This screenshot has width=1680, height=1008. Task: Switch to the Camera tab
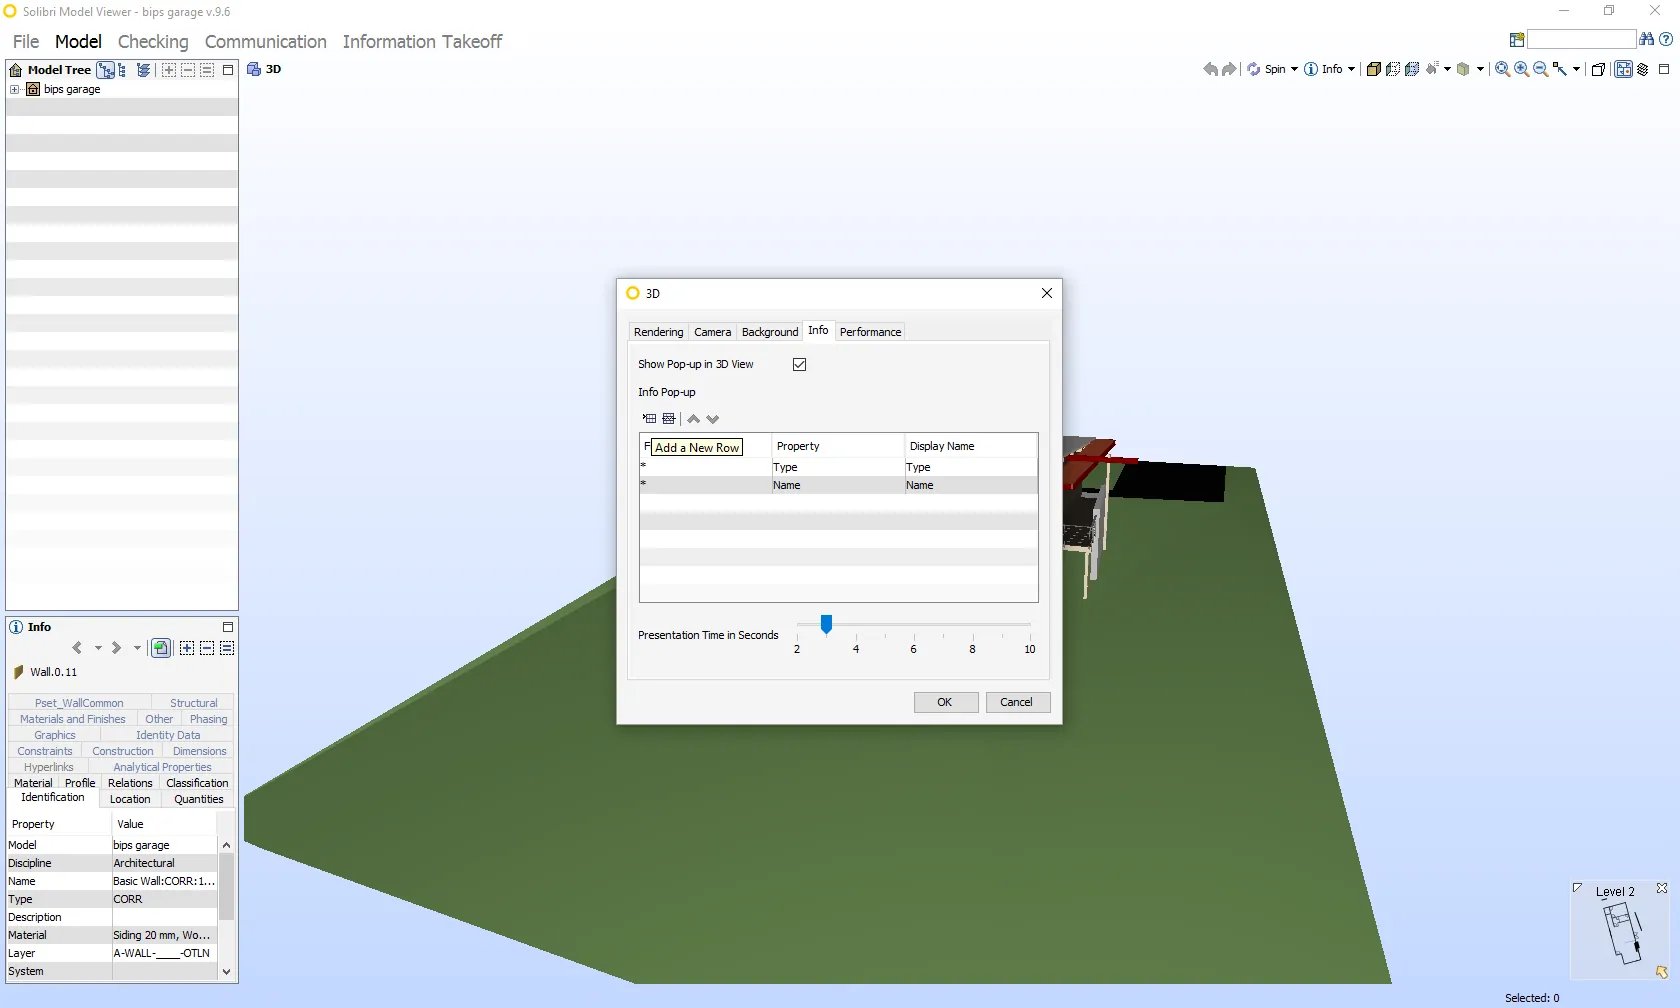[x=712, y=332]
